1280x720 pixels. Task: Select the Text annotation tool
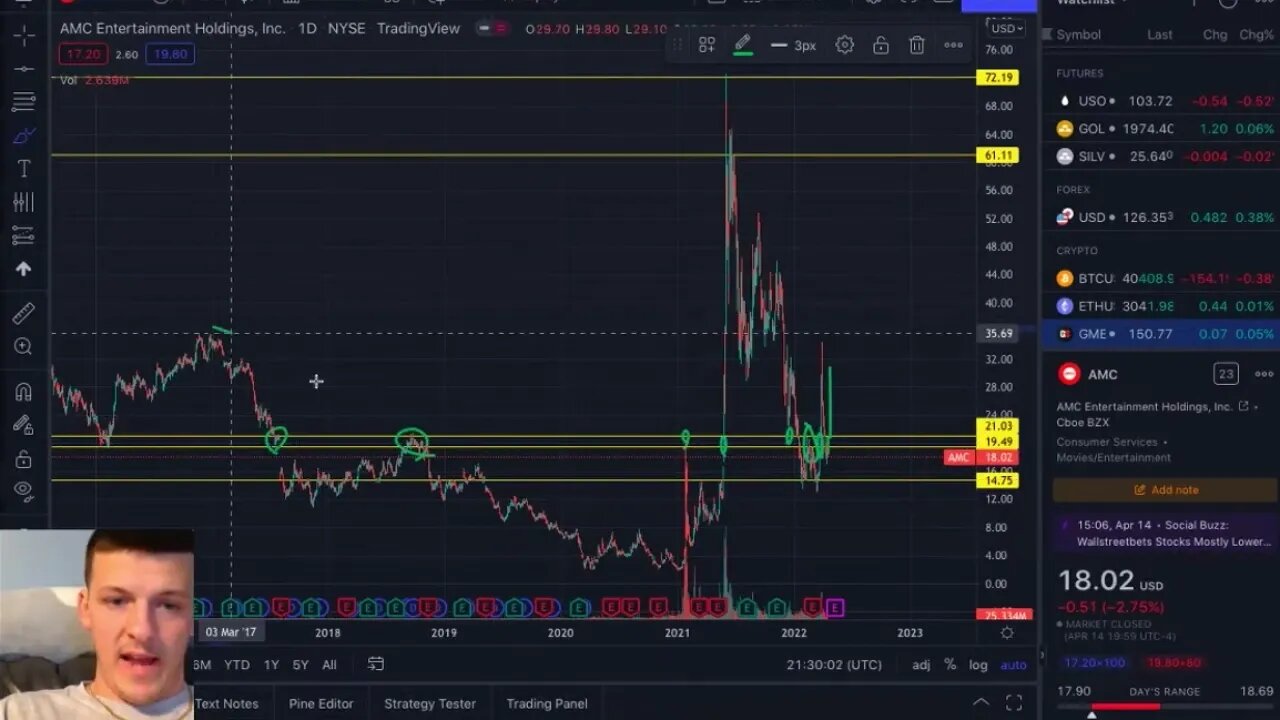tap(24, 169)
